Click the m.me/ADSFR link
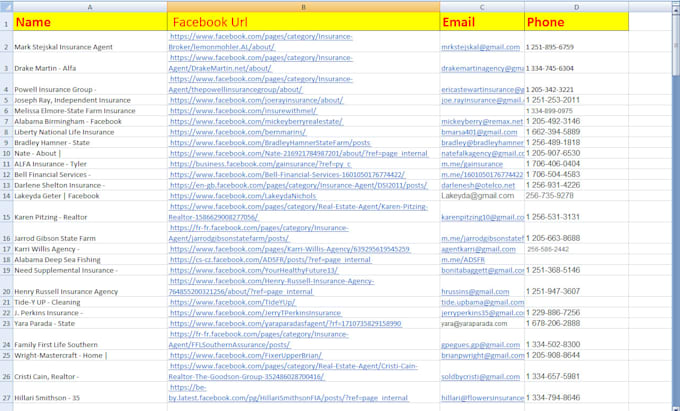Image resolution: width=680 pixels, height=411 pixels. pos(463,260)
